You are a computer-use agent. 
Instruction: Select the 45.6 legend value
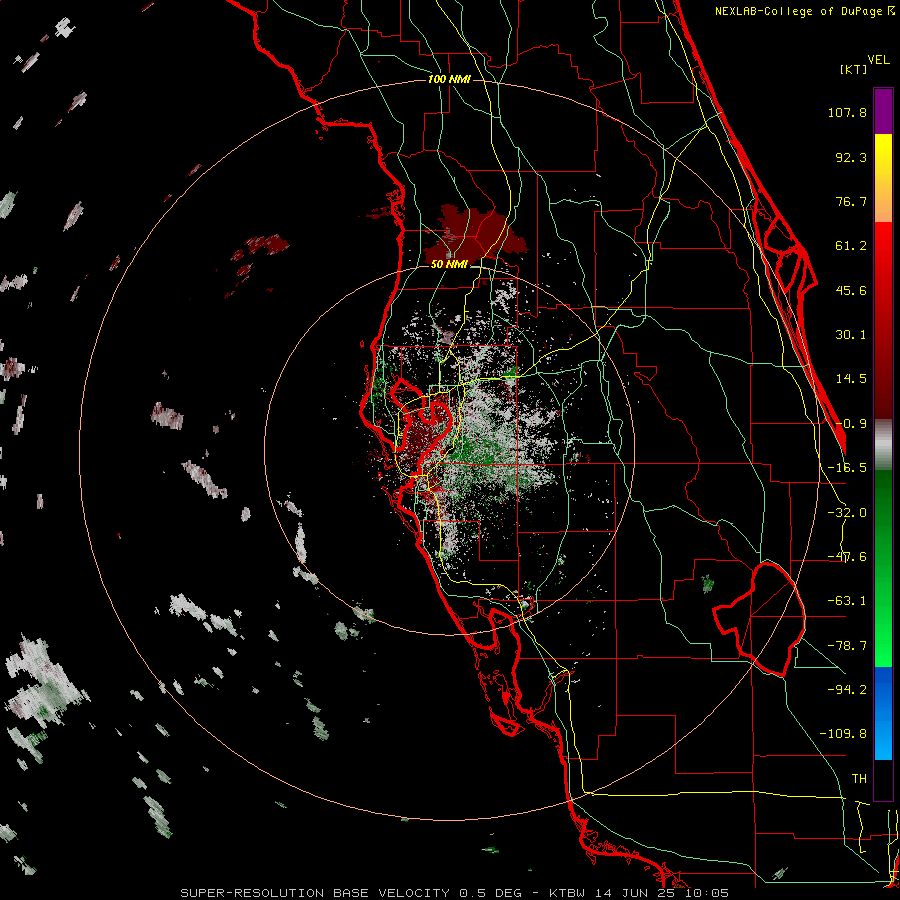tap(851, 290)
